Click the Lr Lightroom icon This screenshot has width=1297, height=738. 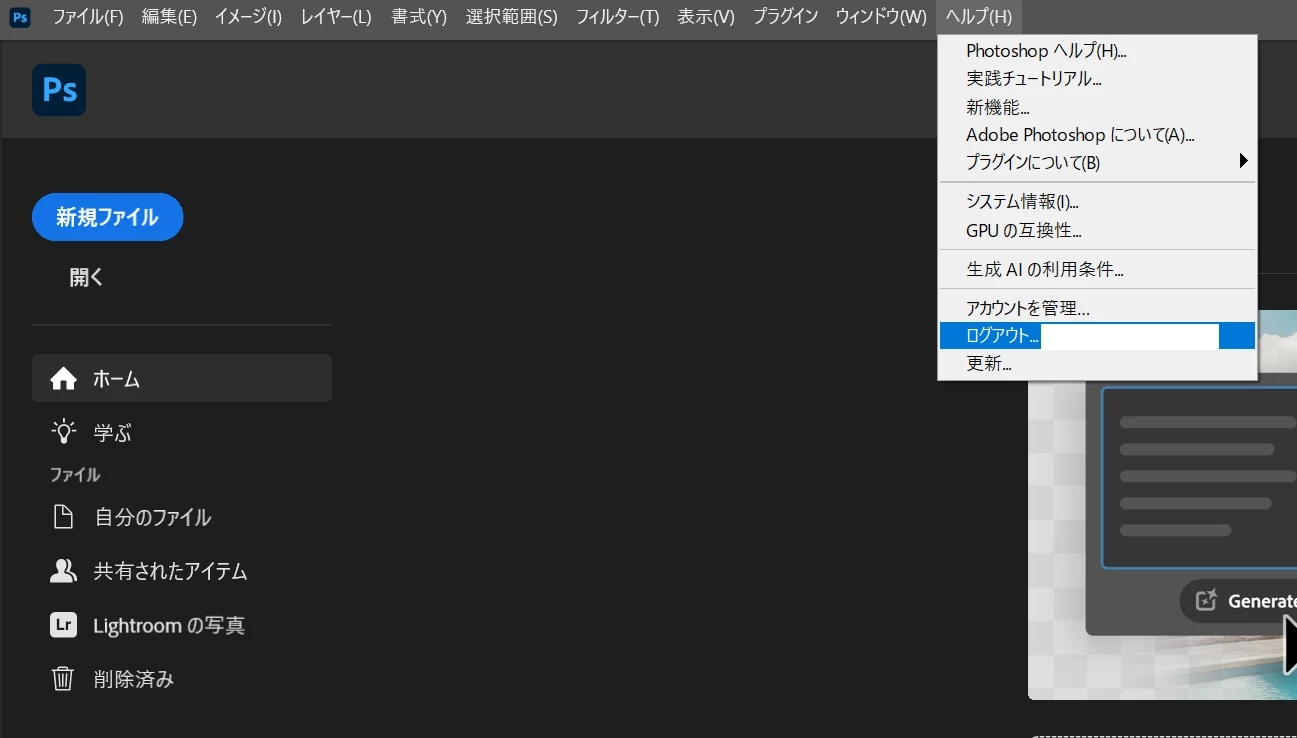[x=63, y=625]
